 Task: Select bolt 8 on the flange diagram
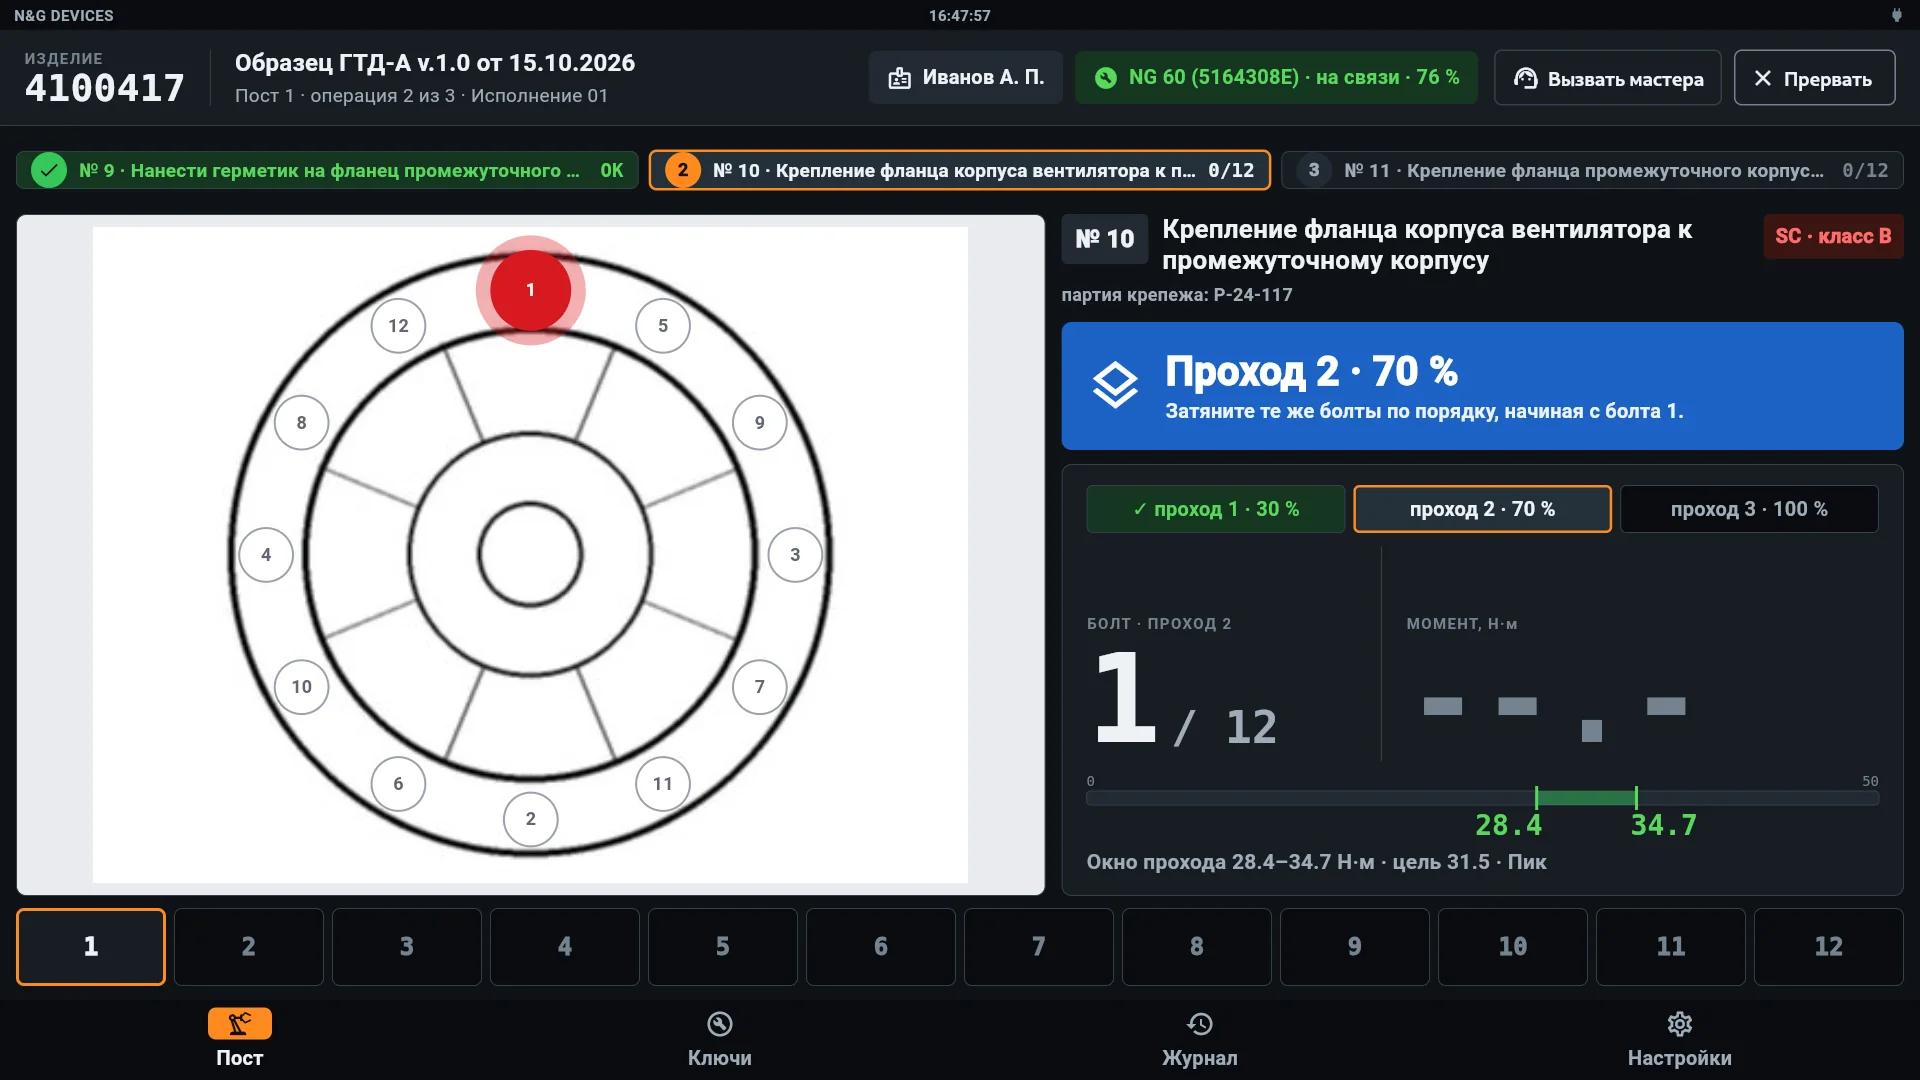tap(301, 422)
